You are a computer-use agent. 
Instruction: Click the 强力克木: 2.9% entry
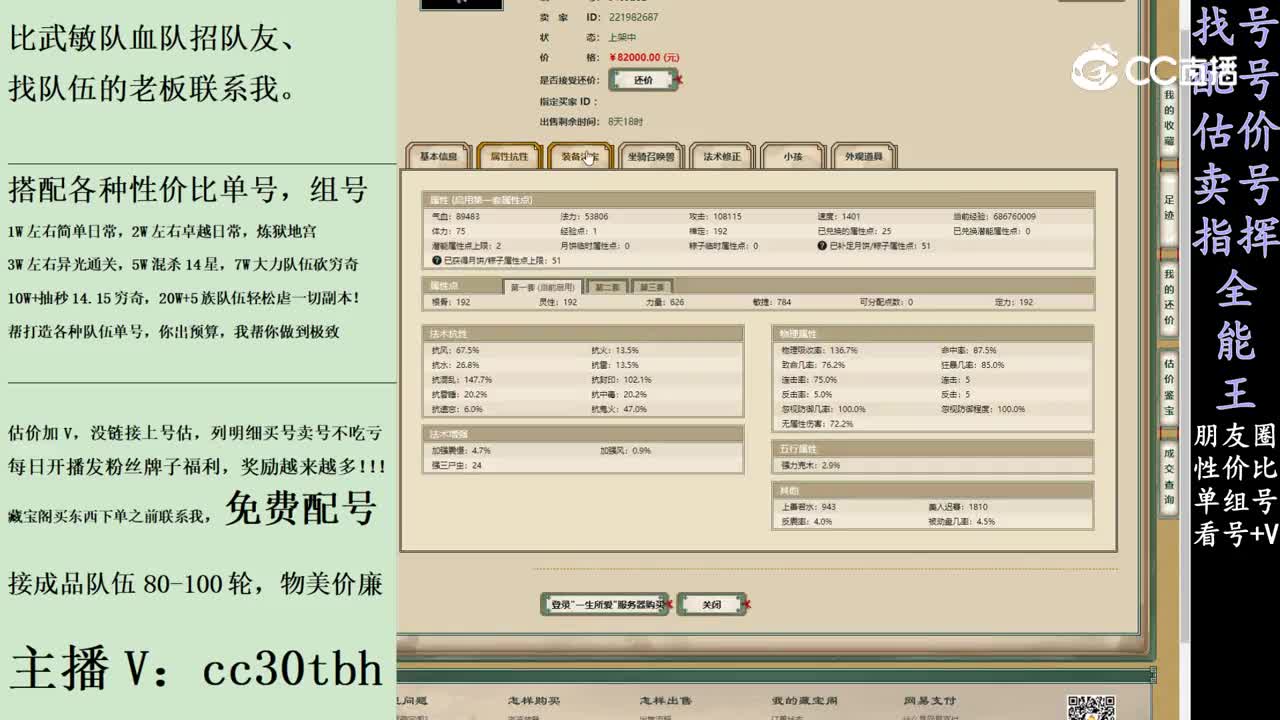[x=810, y=465]
